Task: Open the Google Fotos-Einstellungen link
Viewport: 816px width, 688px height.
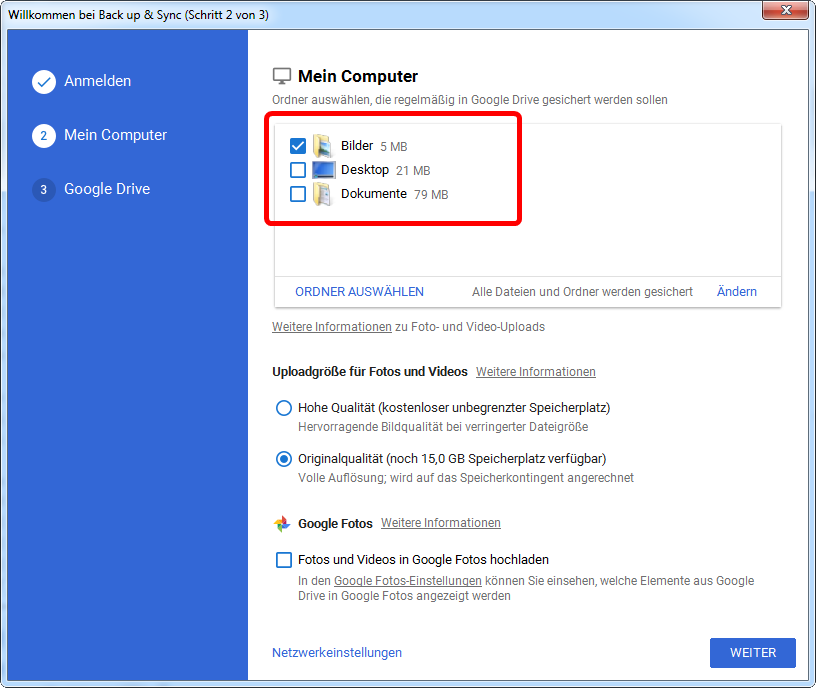Action: point(407,581)
